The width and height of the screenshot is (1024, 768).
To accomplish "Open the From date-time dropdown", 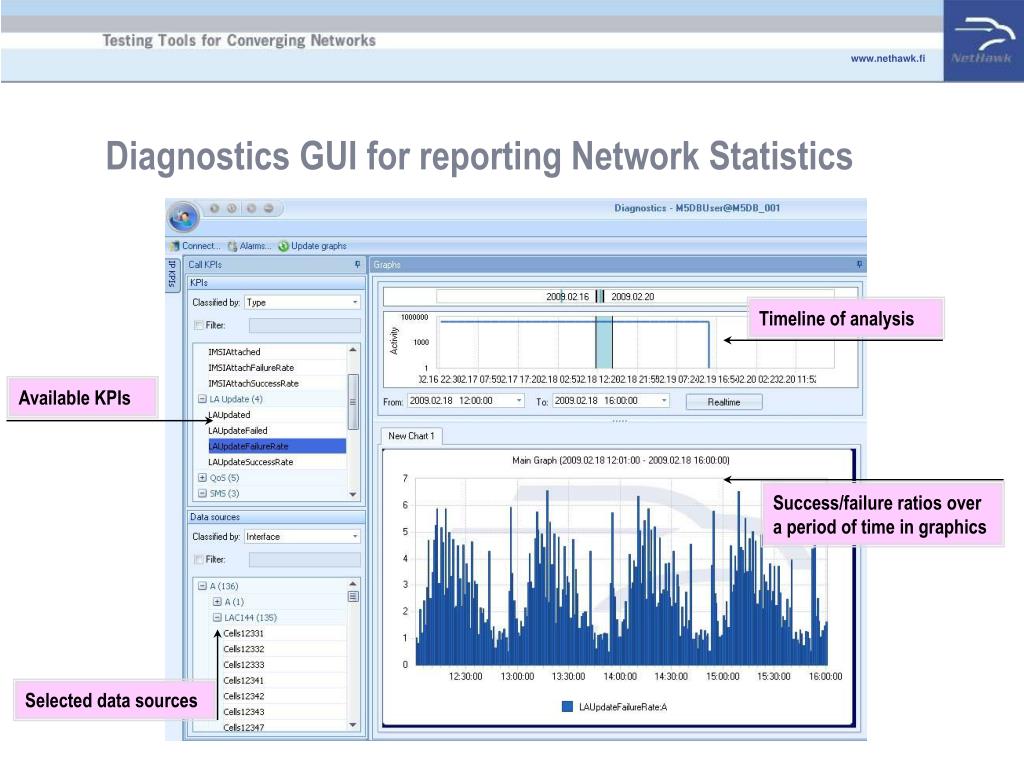I will [x=518, y=401].
